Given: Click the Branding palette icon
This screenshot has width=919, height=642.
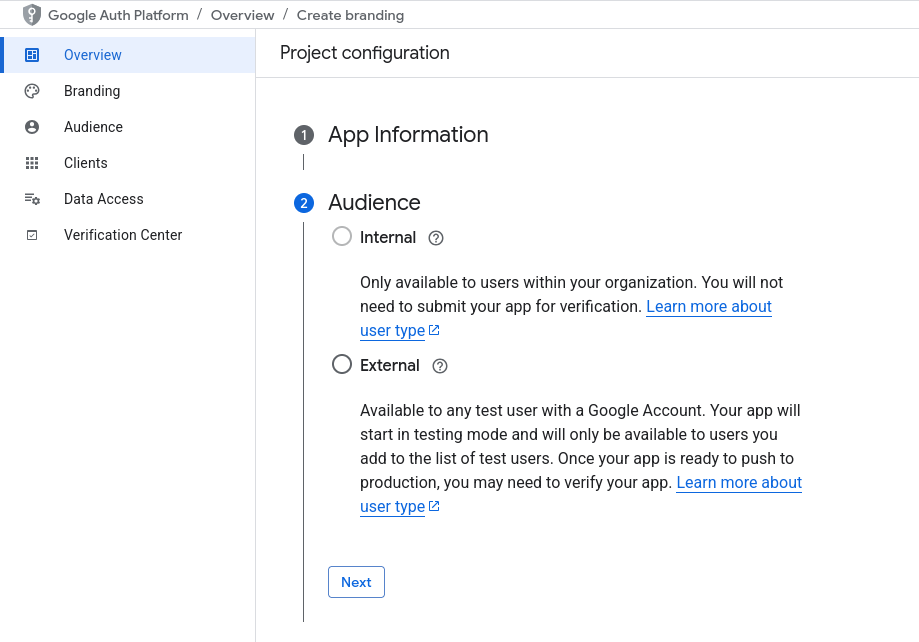Looking at the screenshot, I should [x=32, y=91].
